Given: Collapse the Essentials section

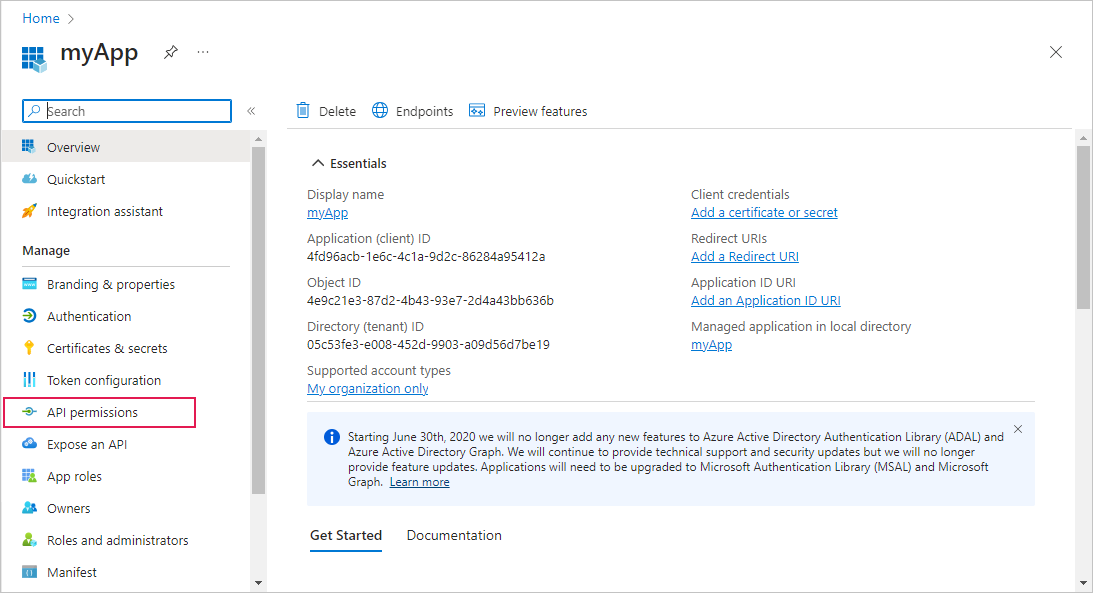Looking at the screenshot, I should (318, 163).
